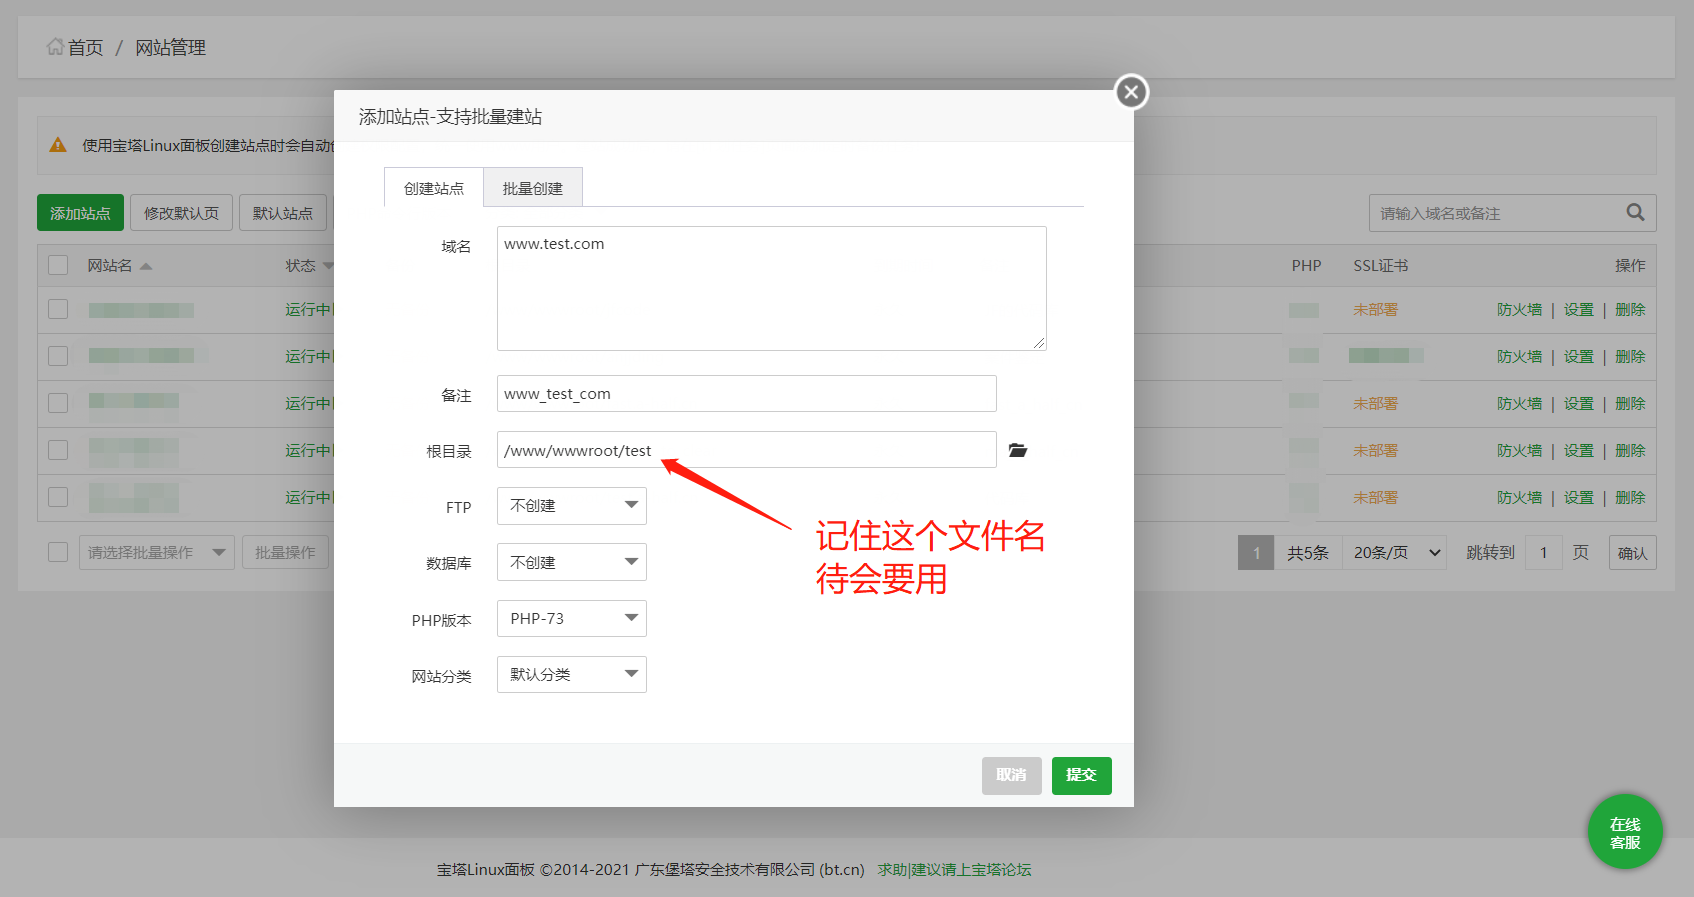Click the 共5条 total count text
Viewport: 1694px width, 897px height.
point(1307,553)
